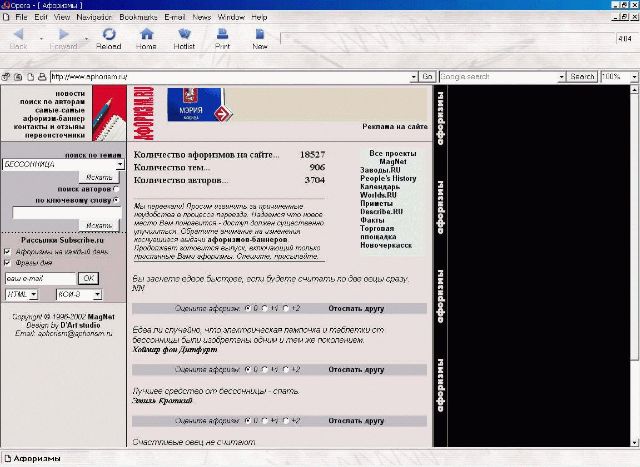Screen dimensions: 640x467
Task: Open the File menu
Action: coord(21,17)
